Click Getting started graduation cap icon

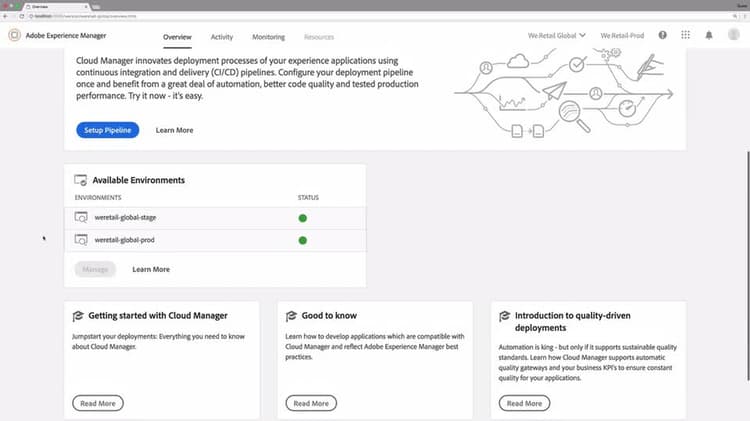click(78, 316)
